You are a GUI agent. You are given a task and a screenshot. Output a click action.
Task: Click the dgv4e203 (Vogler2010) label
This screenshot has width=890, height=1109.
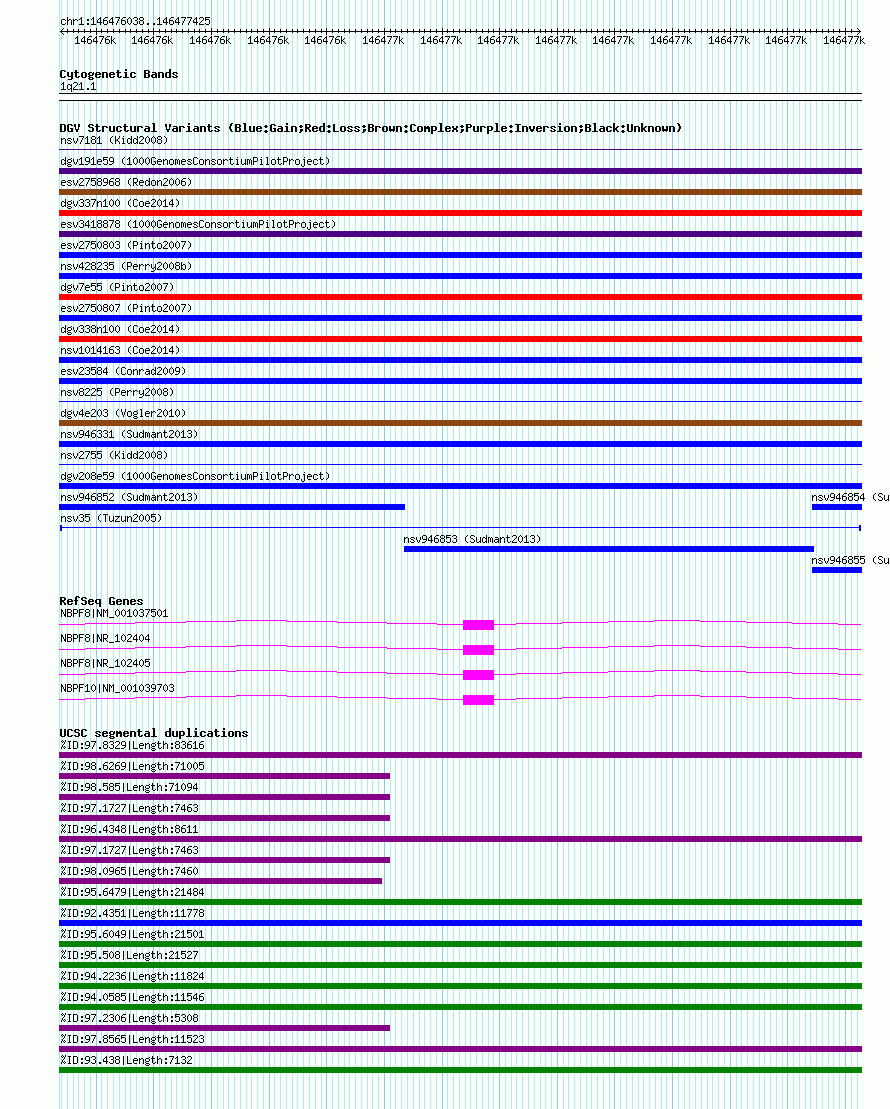(x=123, y=413)
